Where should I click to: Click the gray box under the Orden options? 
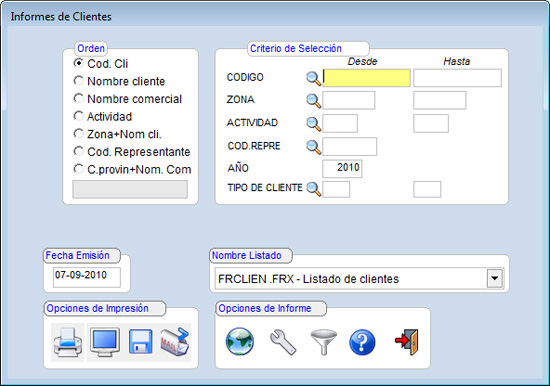(x=130, y=189)
